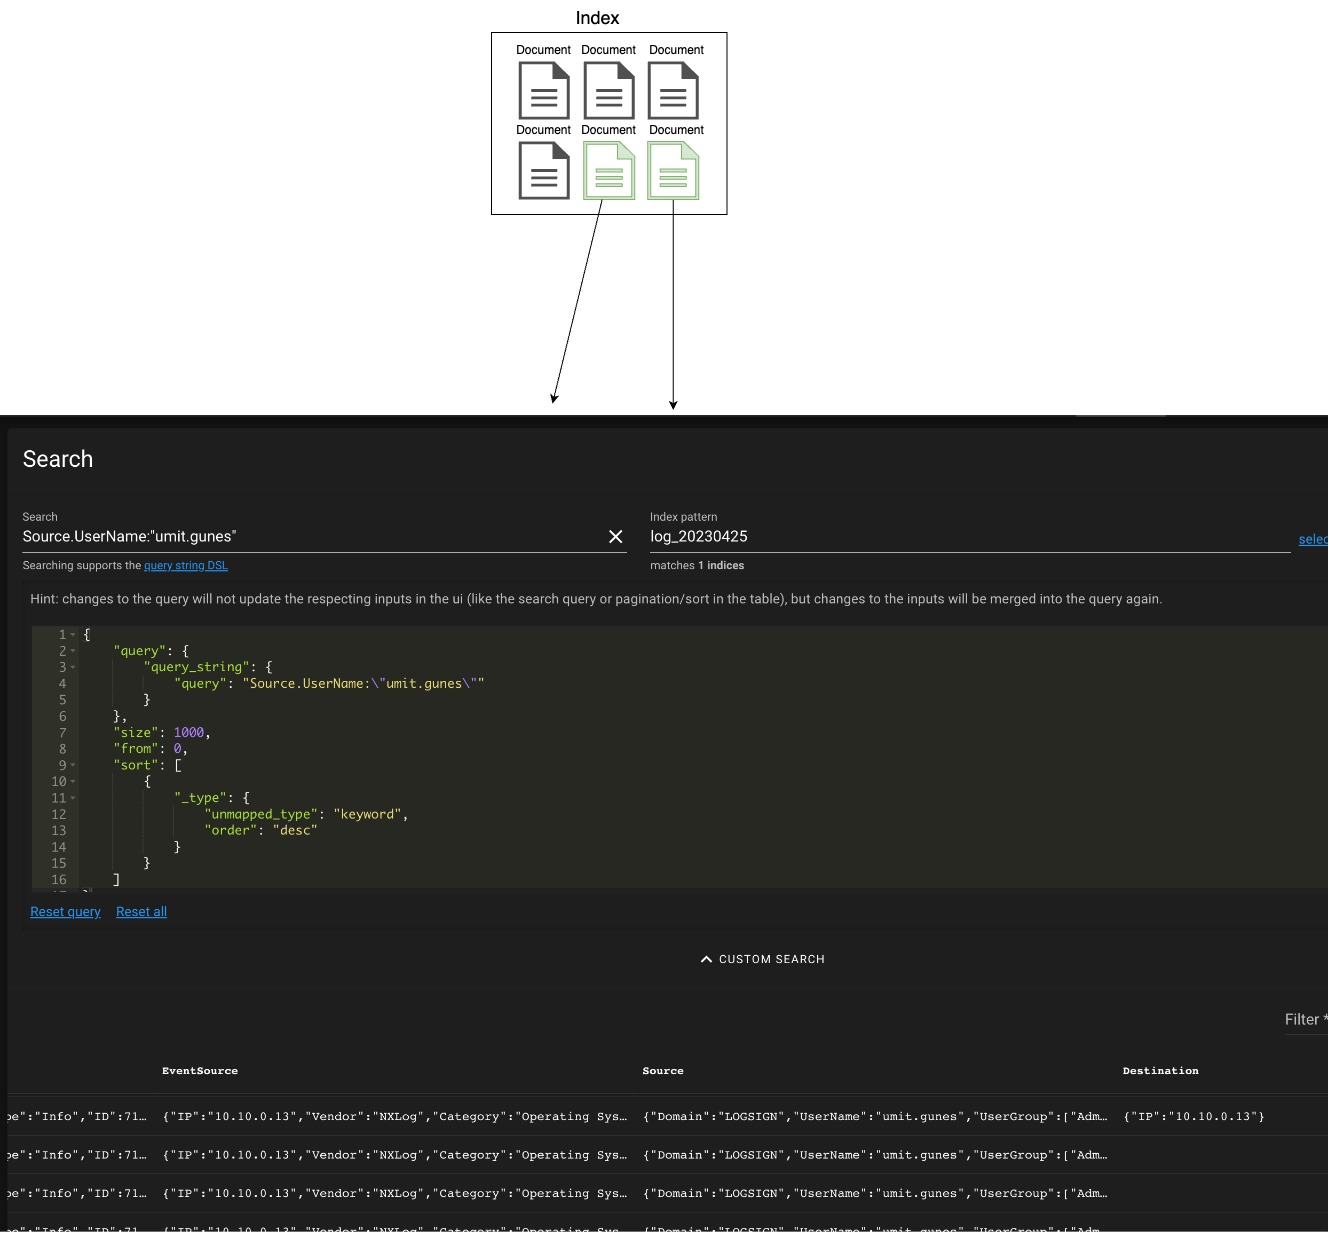Click the partially visible select link near Index pattern
Image resolution: width=1329 pixels, height=1233 pixels.
pos(1313,540)
